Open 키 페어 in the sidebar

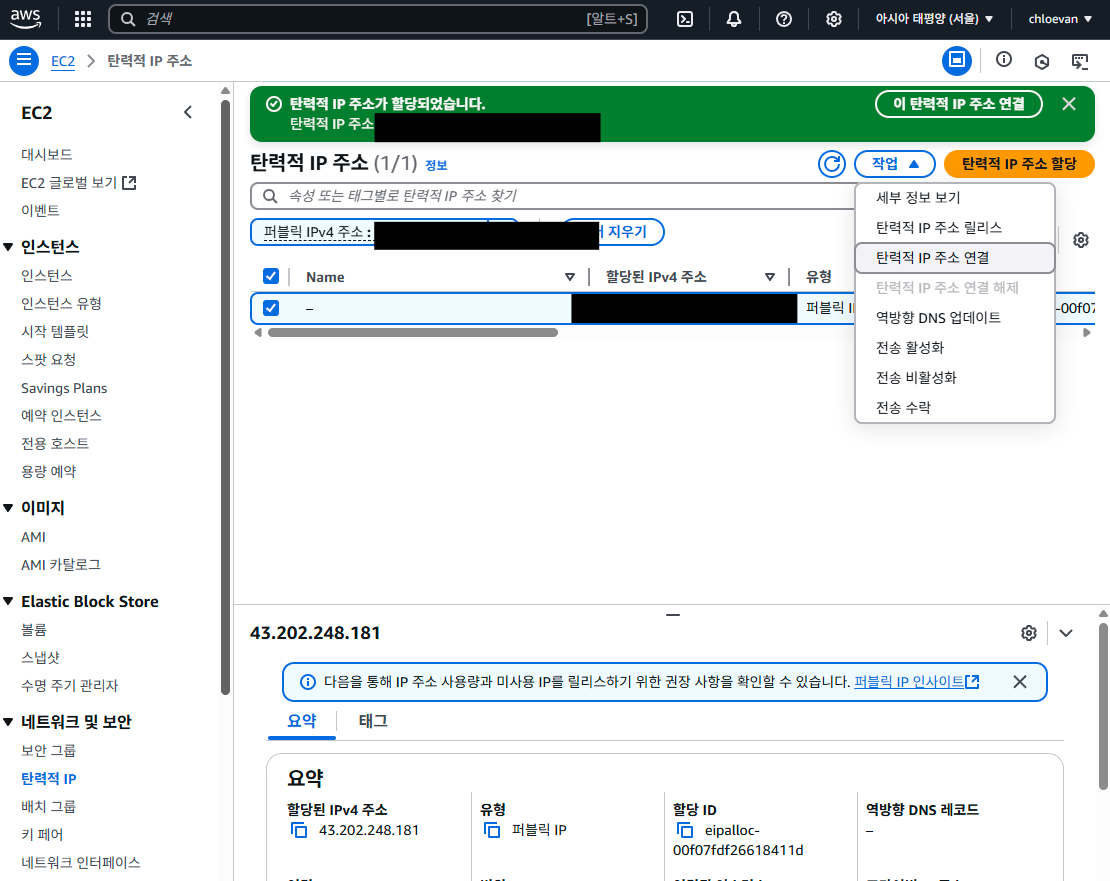(42, 834)
